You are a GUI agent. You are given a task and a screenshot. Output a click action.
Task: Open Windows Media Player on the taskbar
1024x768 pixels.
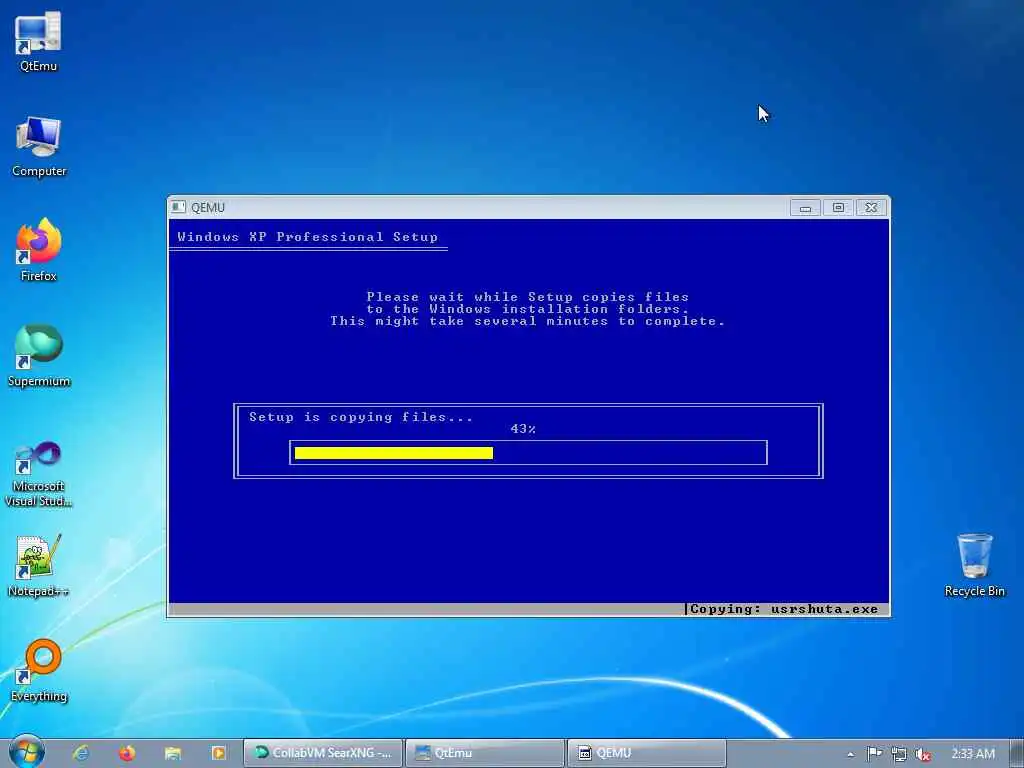pos(218,753)
